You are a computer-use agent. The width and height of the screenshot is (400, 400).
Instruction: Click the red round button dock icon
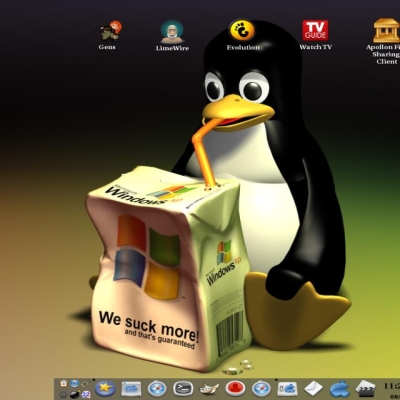point(235,388)
